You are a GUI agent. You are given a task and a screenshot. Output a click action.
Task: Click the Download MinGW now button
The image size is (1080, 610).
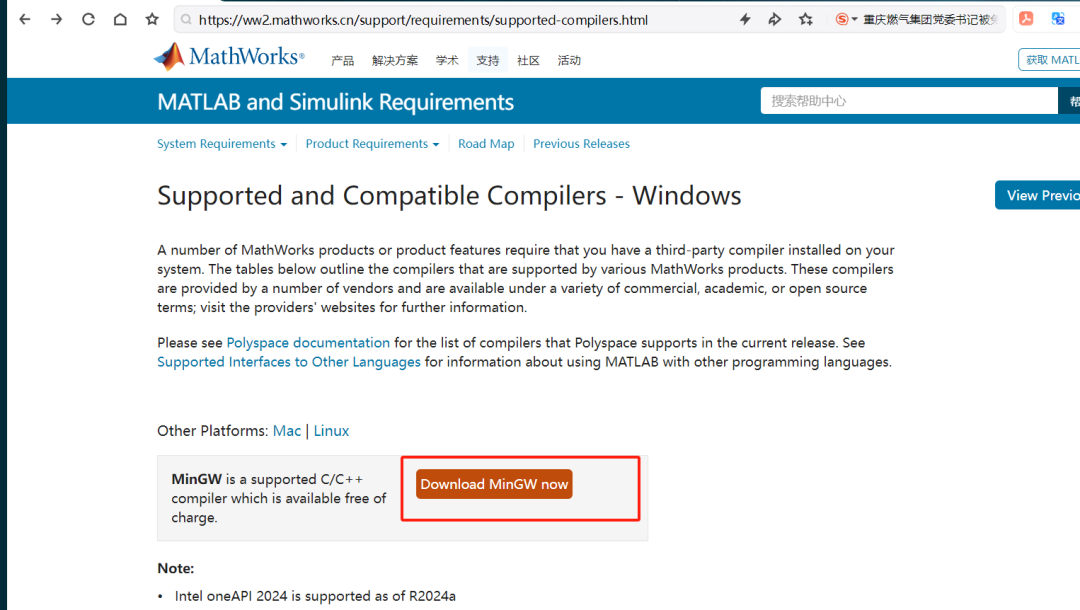[494, 484]
